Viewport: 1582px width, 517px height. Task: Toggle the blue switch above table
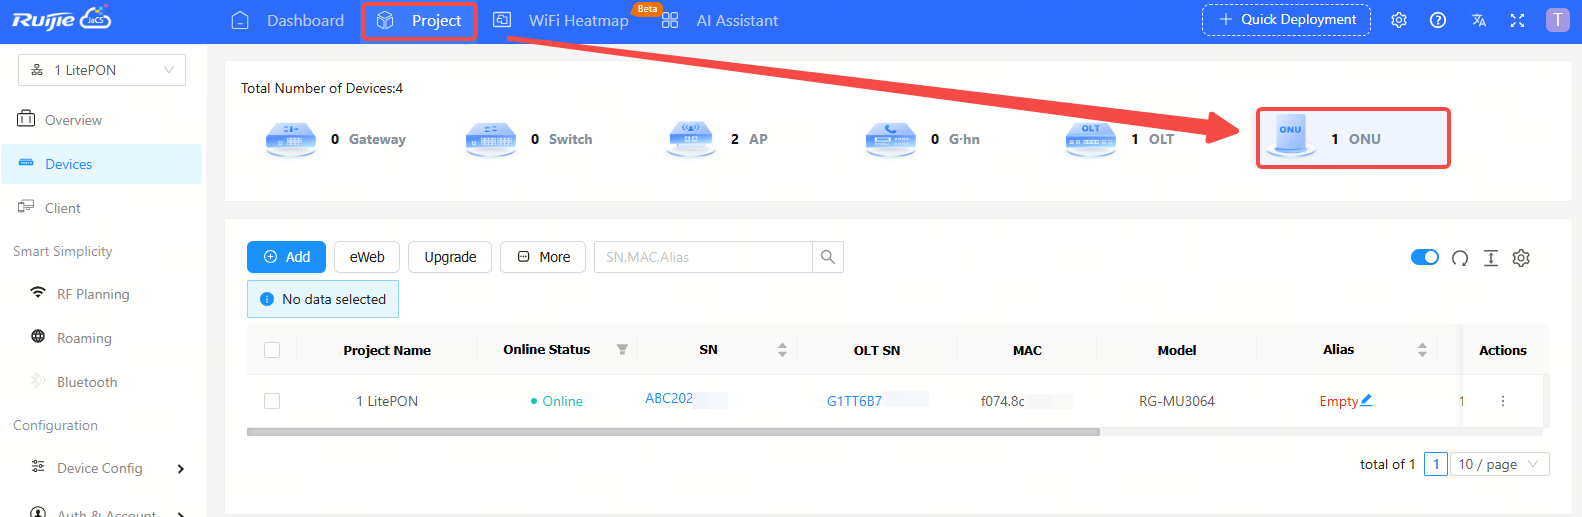pos(1424,257)
